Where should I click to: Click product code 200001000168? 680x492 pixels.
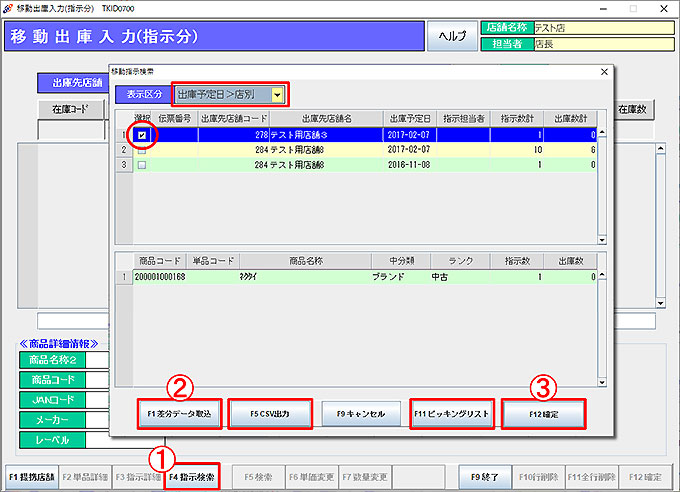pos(160,277)
